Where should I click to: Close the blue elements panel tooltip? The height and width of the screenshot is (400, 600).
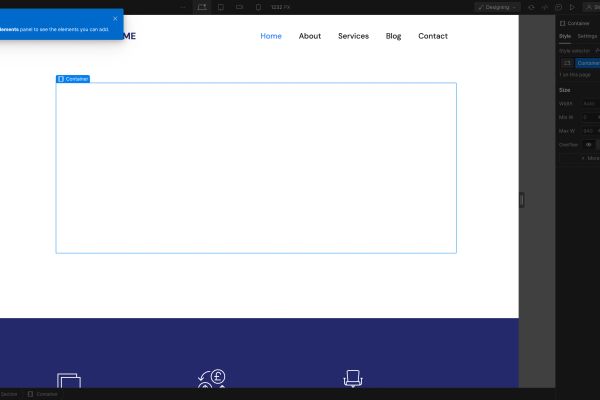(x=115, y=18)
